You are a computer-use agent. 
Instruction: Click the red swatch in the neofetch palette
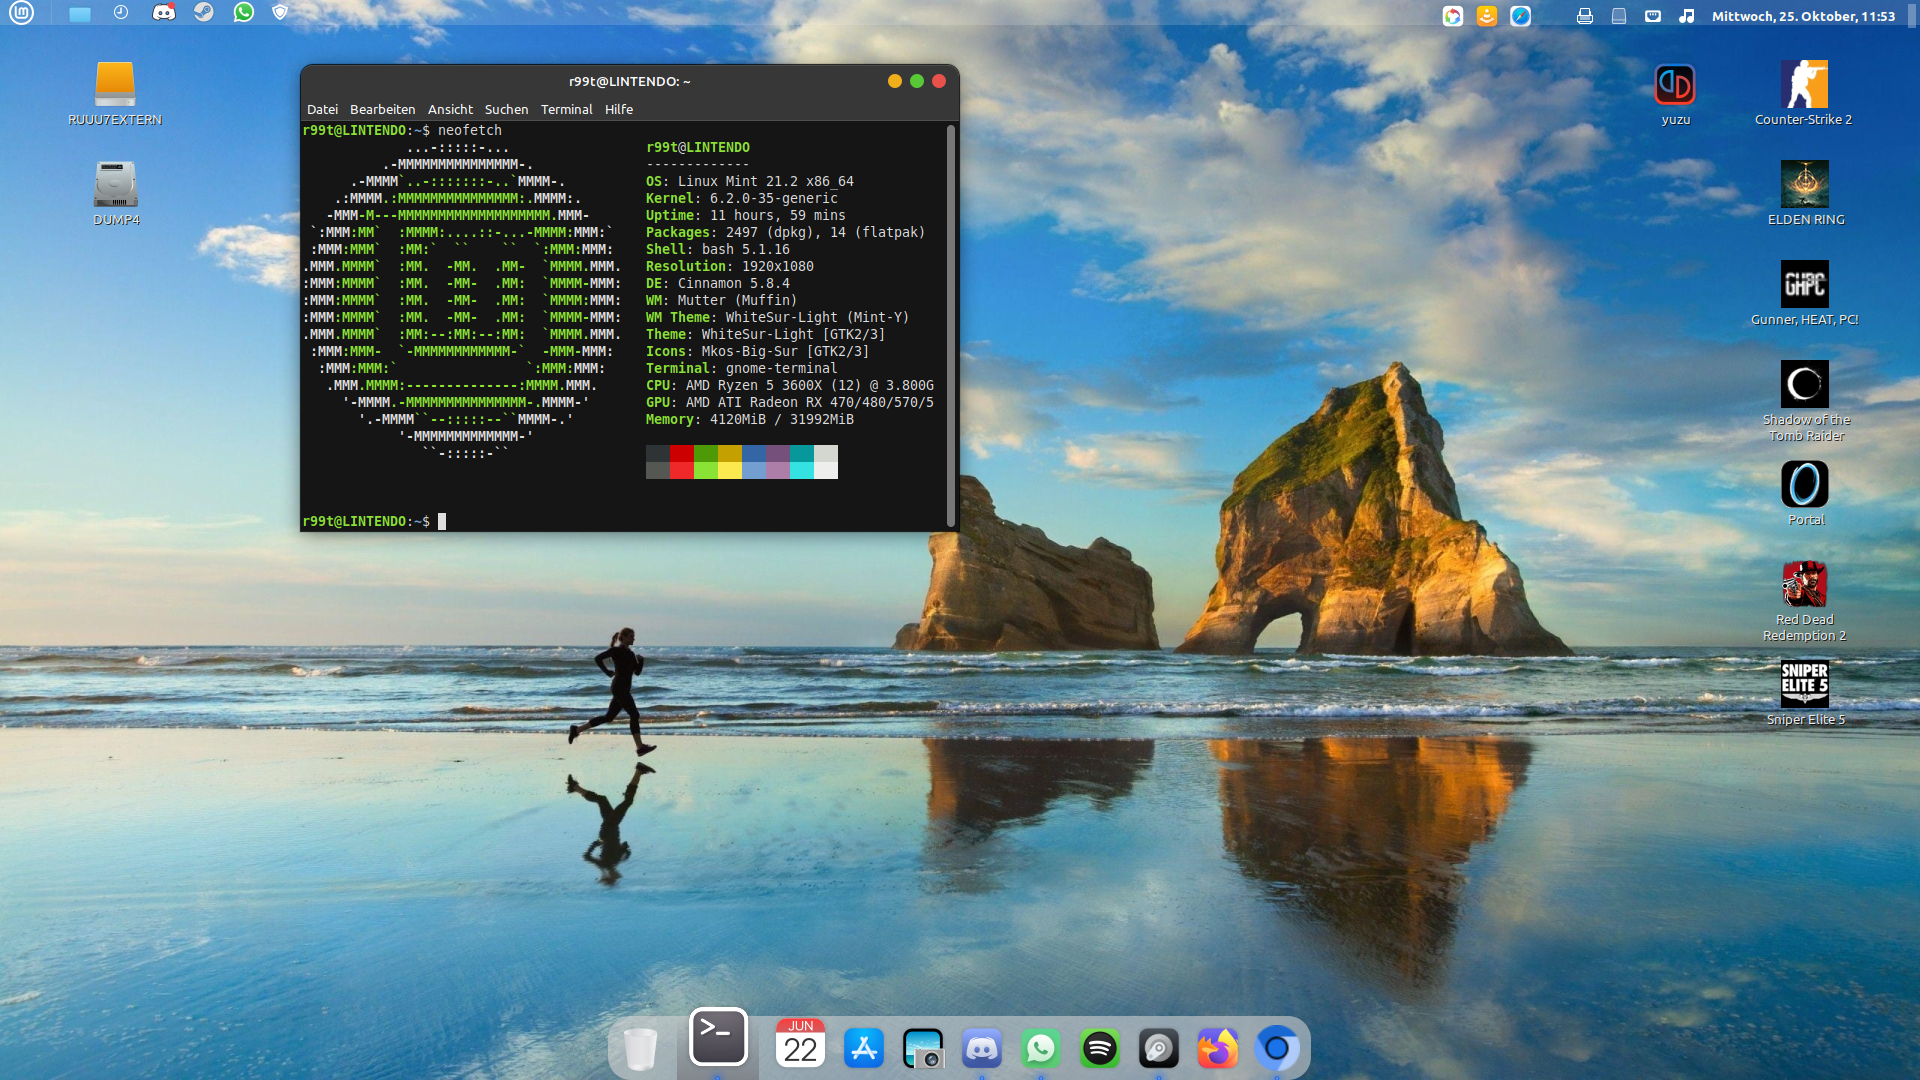681,454
